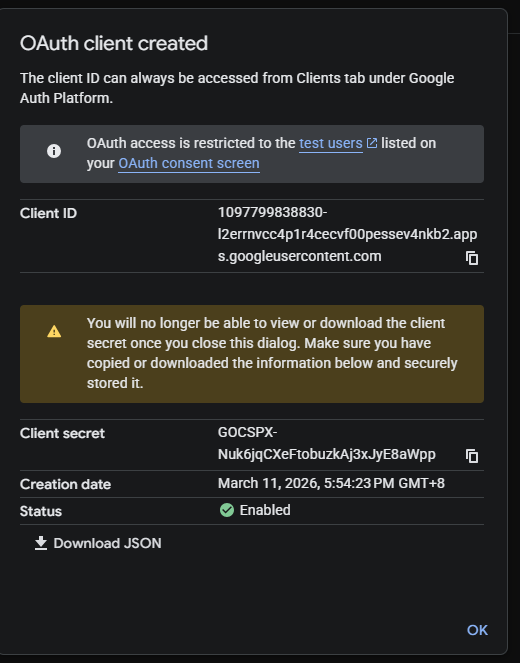
Task: Click OK to close the dialog
Action: 477,630
